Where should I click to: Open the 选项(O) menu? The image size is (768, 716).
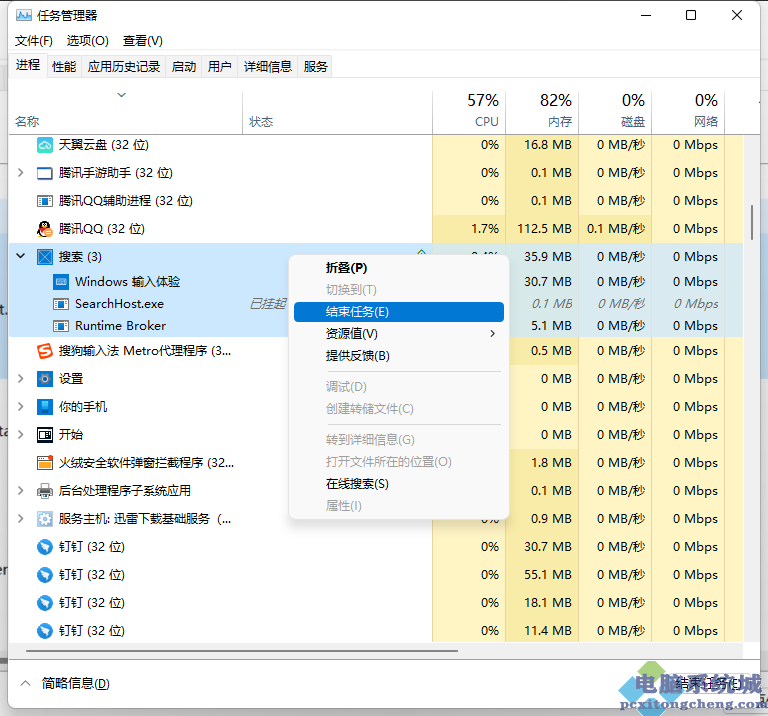pos(88,41)
